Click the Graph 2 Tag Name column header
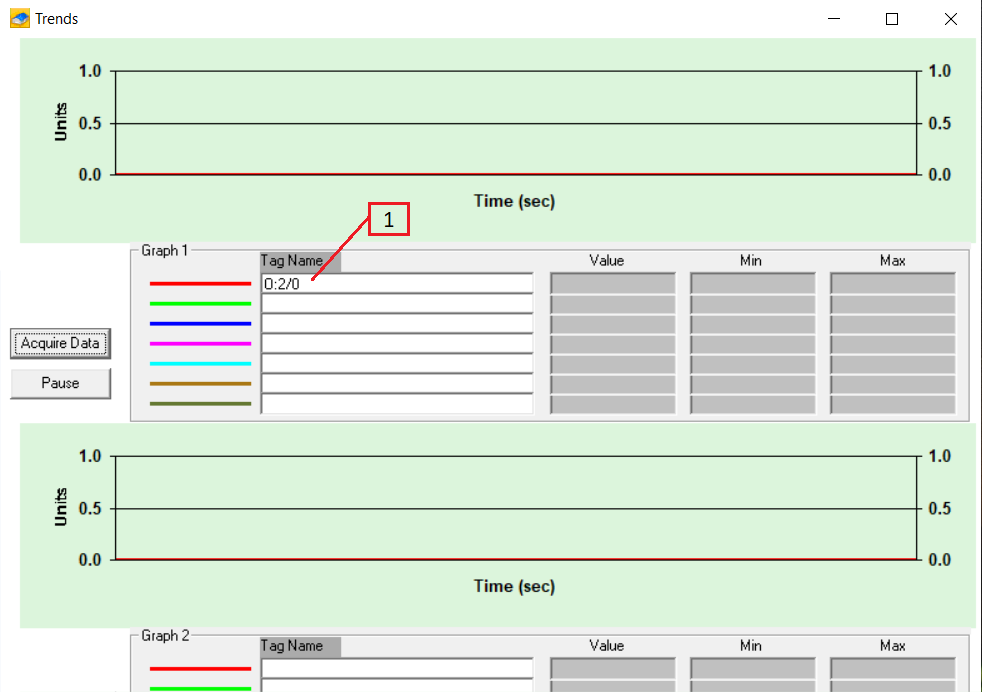 [301, 646]
